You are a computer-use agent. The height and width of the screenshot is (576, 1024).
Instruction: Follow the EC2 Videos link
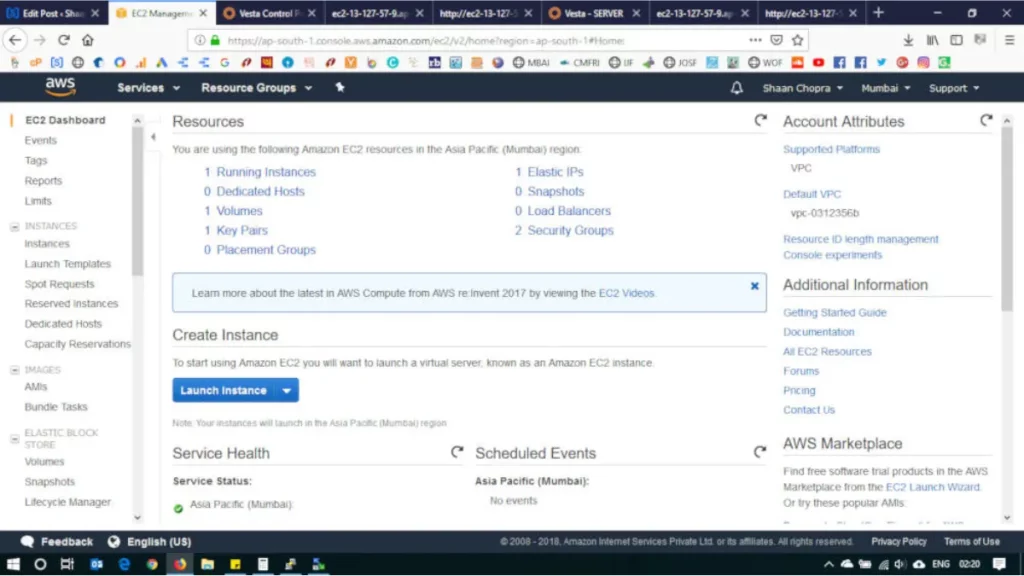[626, 293]
